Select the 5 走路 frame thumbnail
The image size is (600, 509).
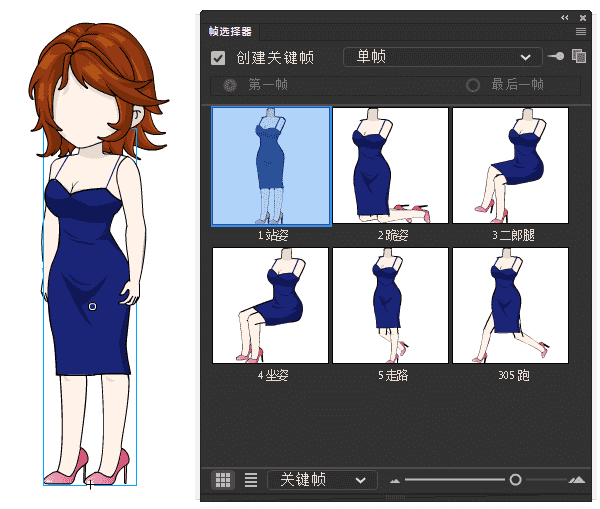(390, 305)
